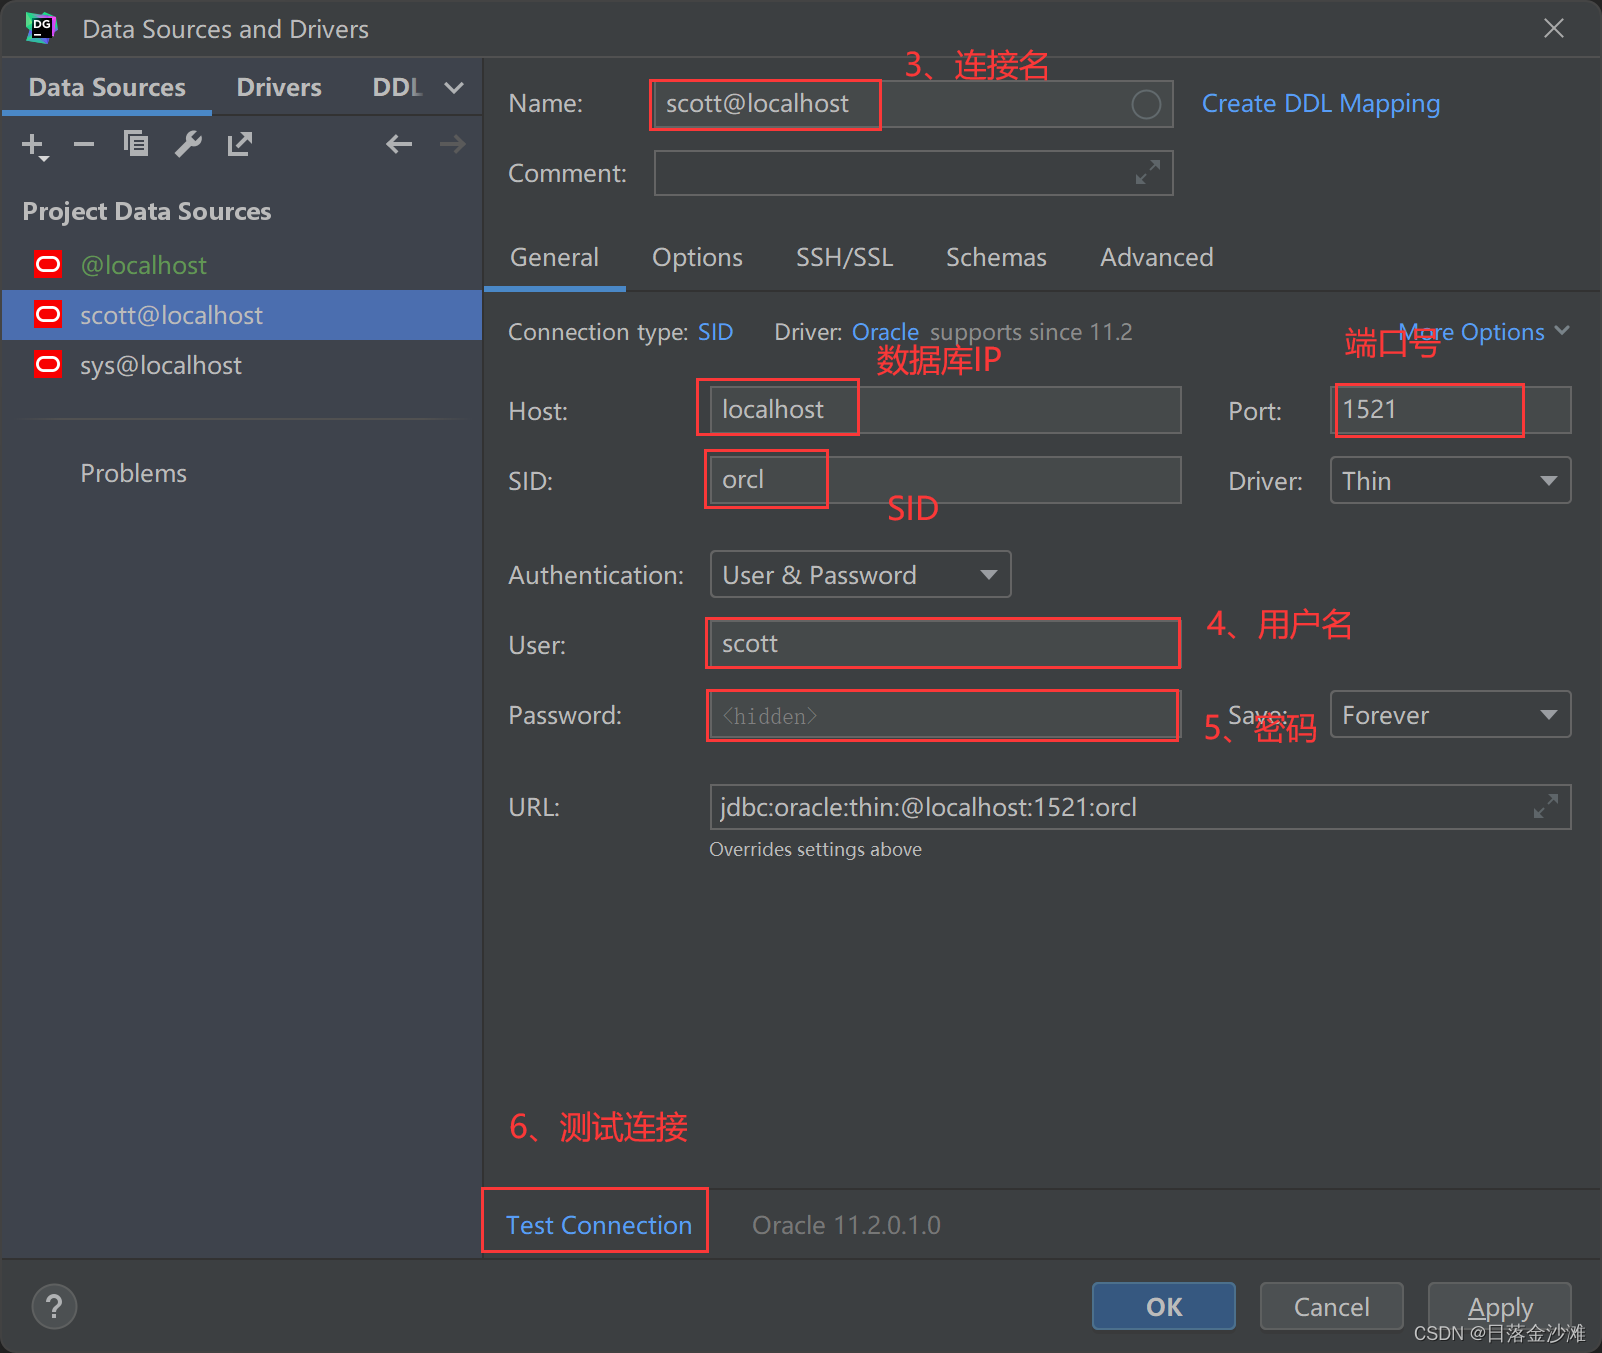Click the Forward arrow in sidebar toolbar
Viewport: 1602px width, 1353px height.
[453, 145]
